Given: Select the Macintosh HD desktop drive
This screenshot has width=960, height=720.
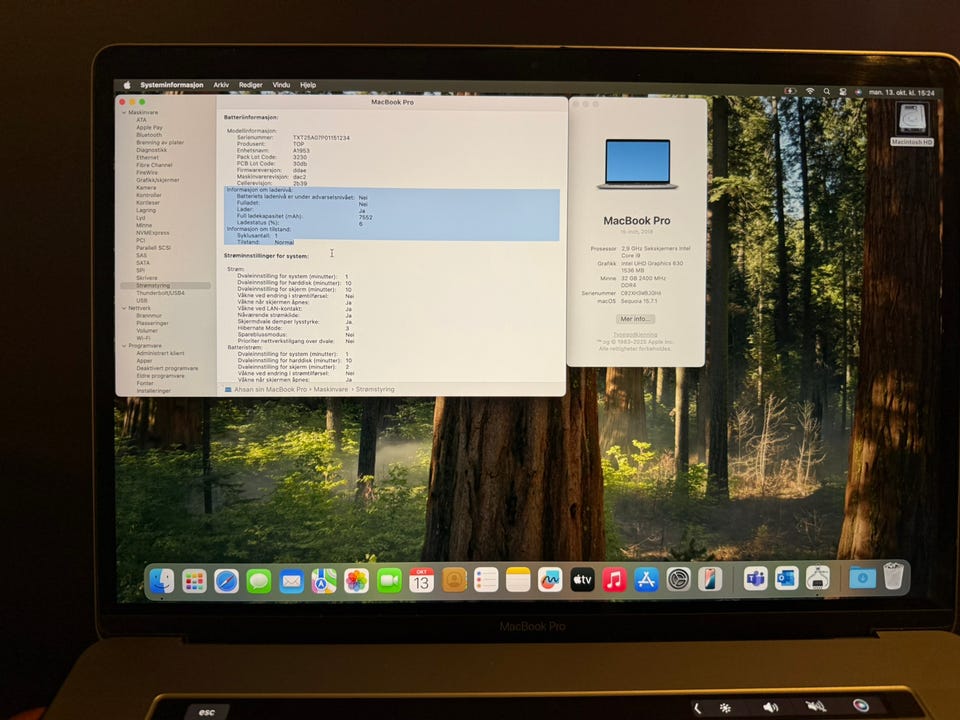Looking at the screenshot, I should [x=912, y=124].
